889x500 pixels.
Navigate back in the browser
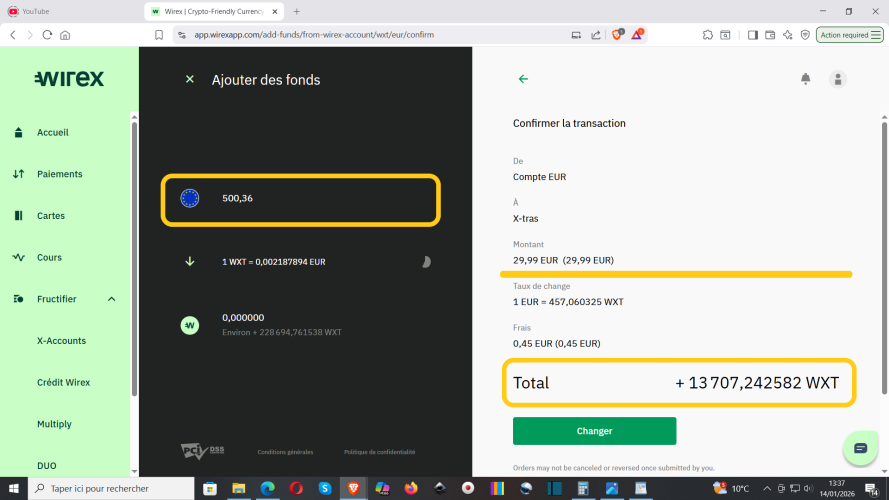point(13,35)
